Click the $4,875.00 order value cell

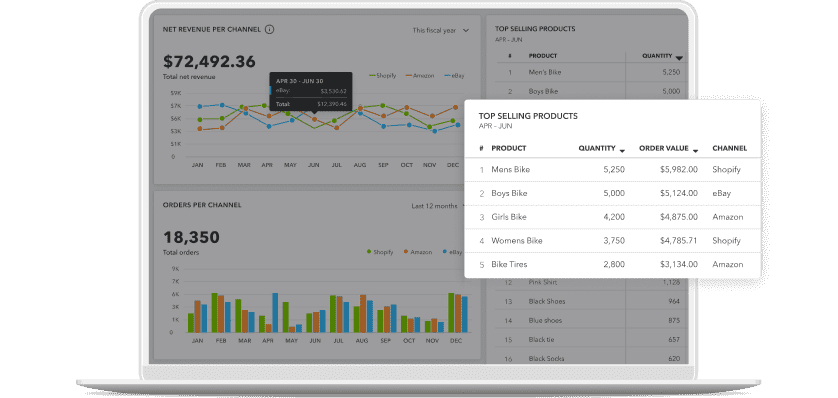pyautogui.click(x=678, y=217)
